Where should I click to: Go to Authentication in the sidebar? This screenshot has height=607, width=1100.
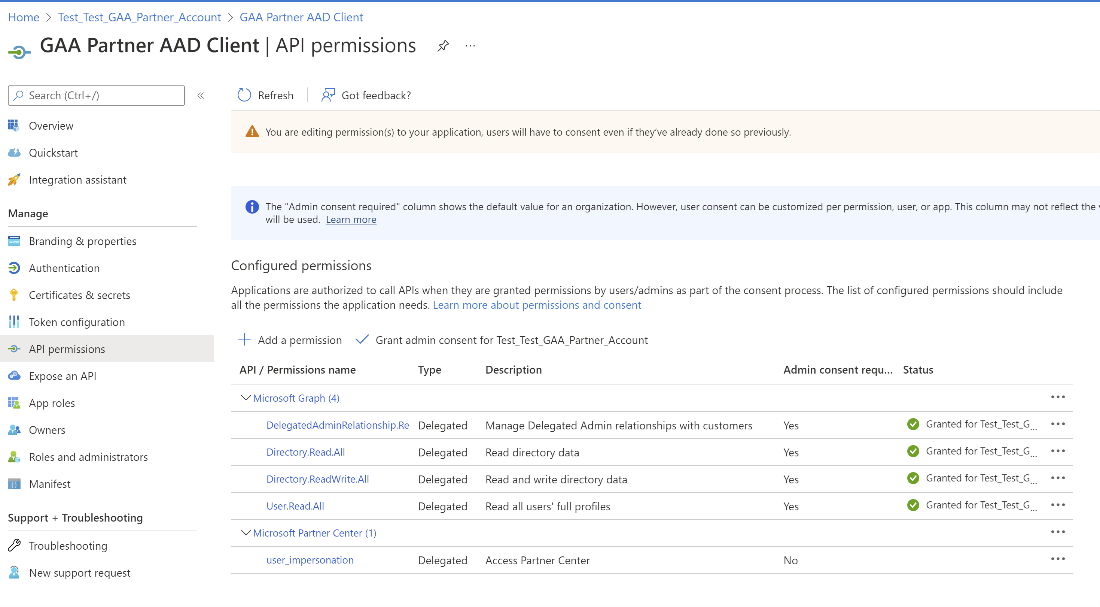[64, 268]
